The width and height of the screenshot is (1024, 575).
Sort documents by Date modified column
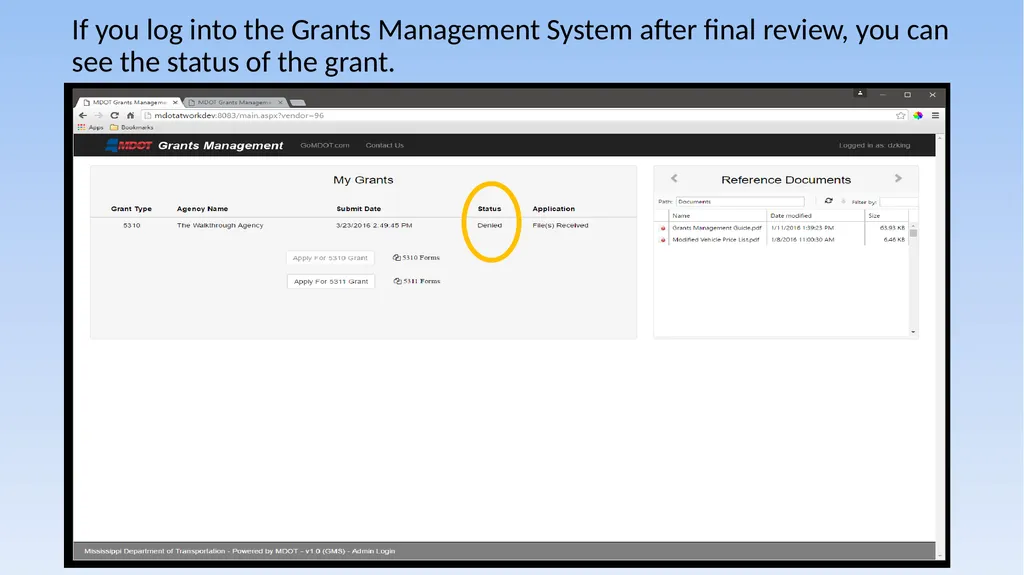pyautogui.click(x=791, y=216)
